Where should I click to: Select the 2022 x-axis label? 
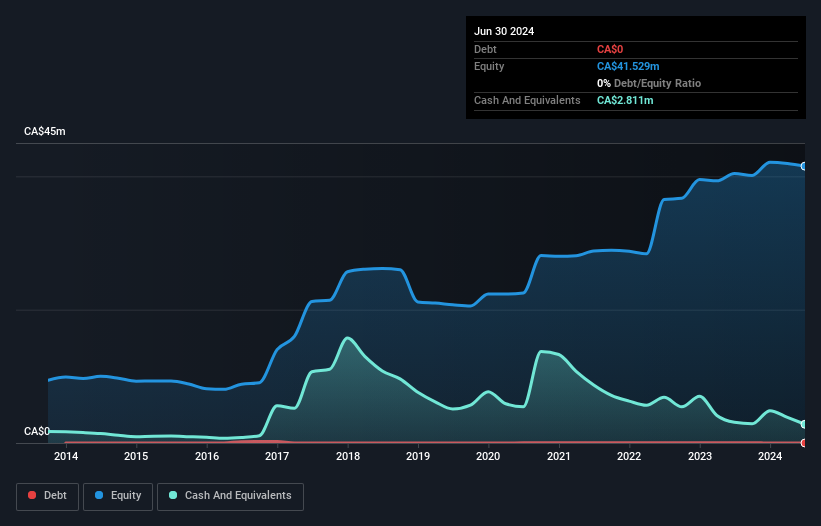click(x=629, y=456)
